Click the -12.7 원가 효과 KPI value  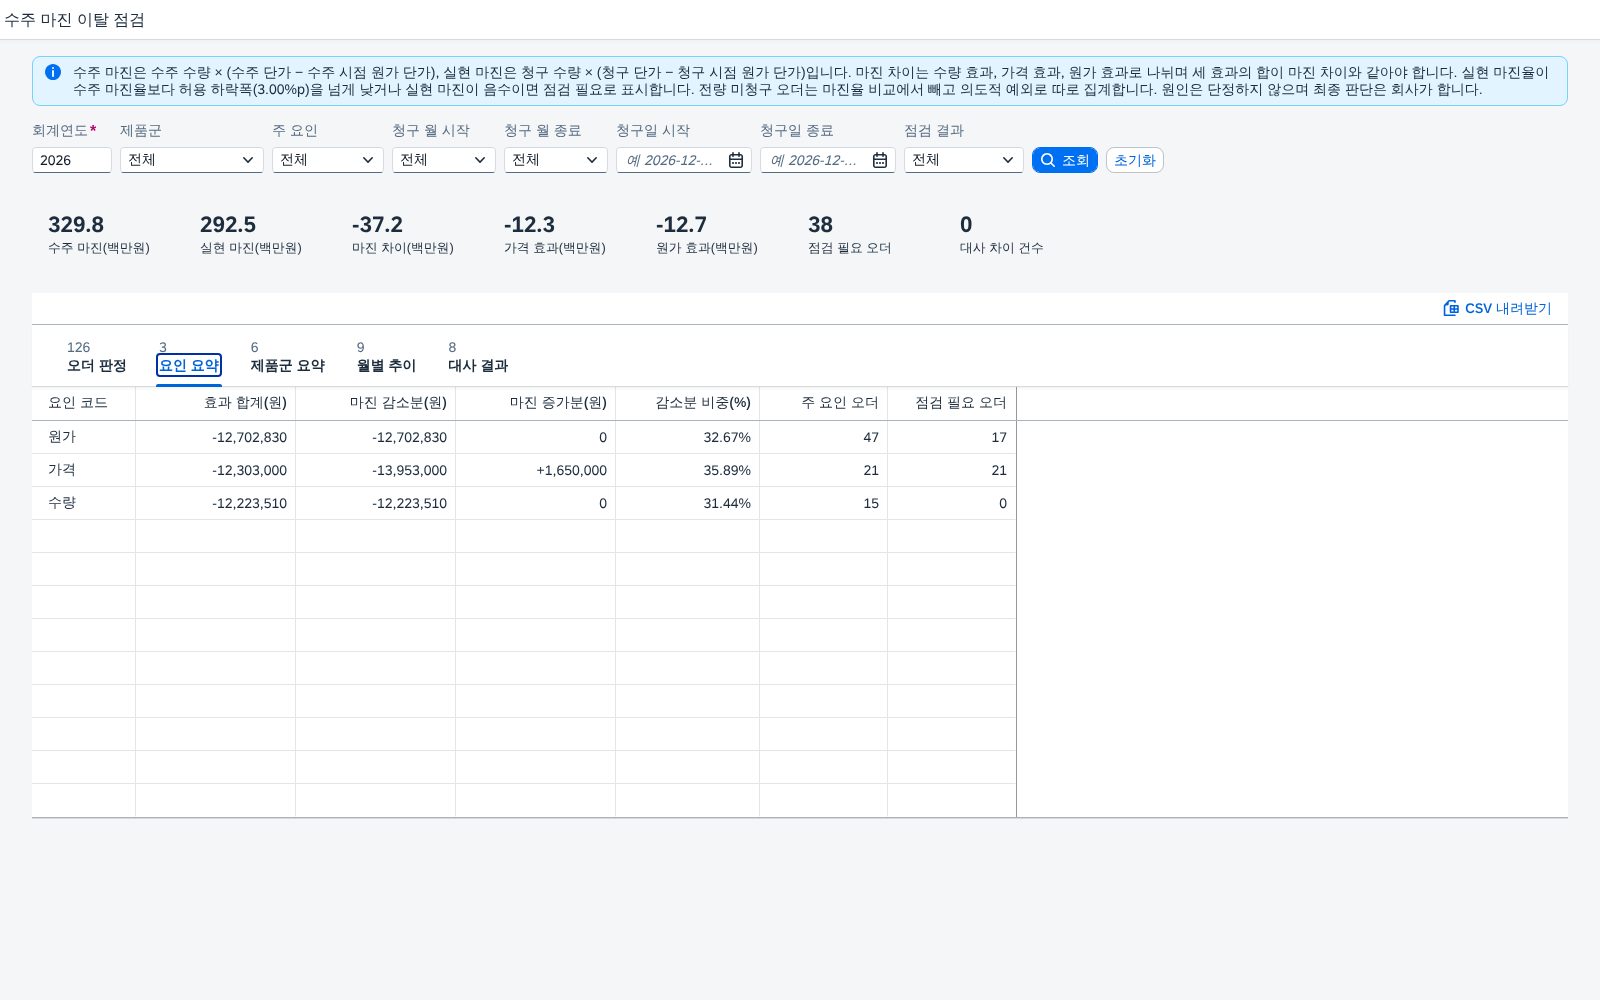tap(681, 225)
